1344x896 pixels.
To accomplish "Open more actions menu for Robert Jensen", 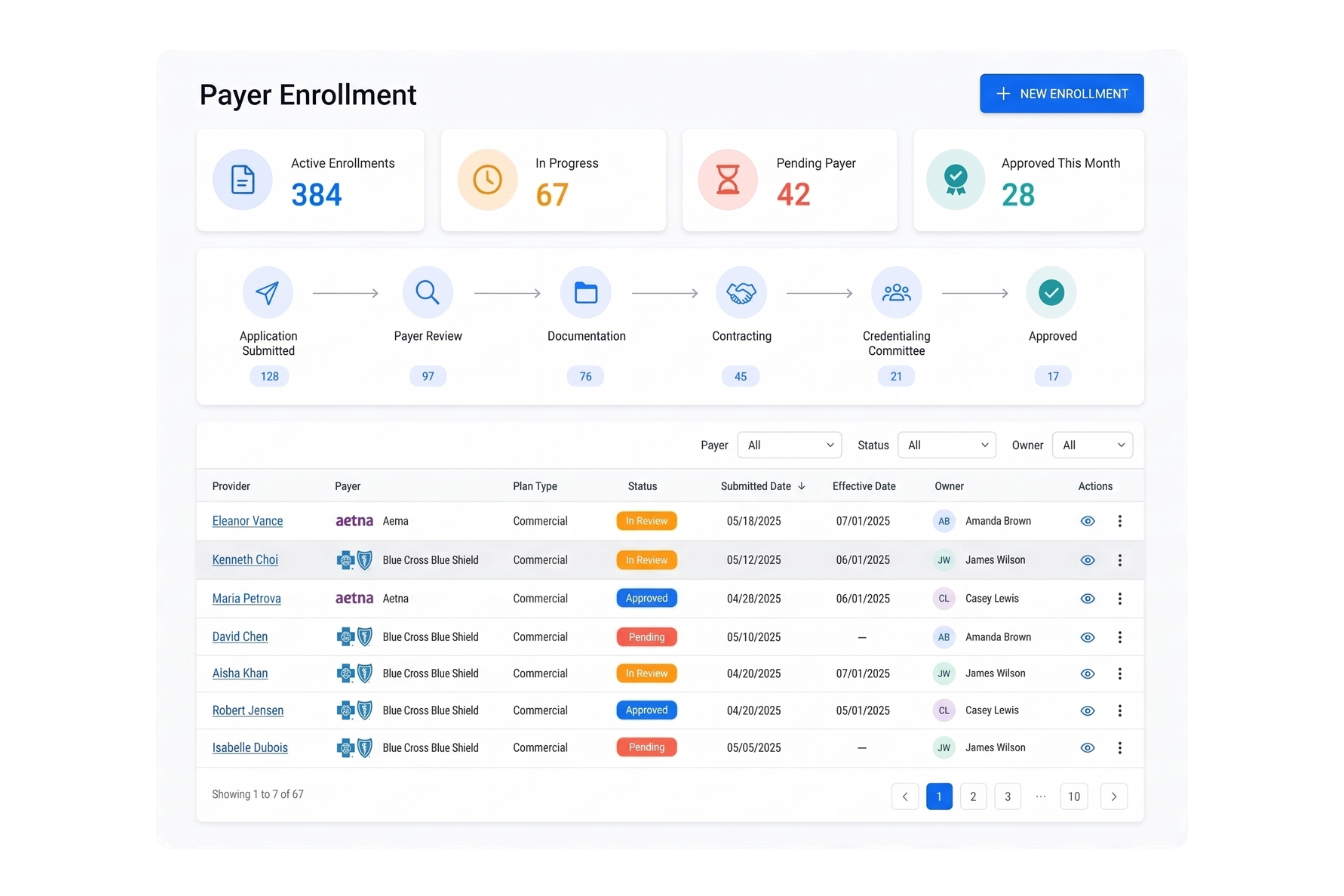I will point(1120,711).
